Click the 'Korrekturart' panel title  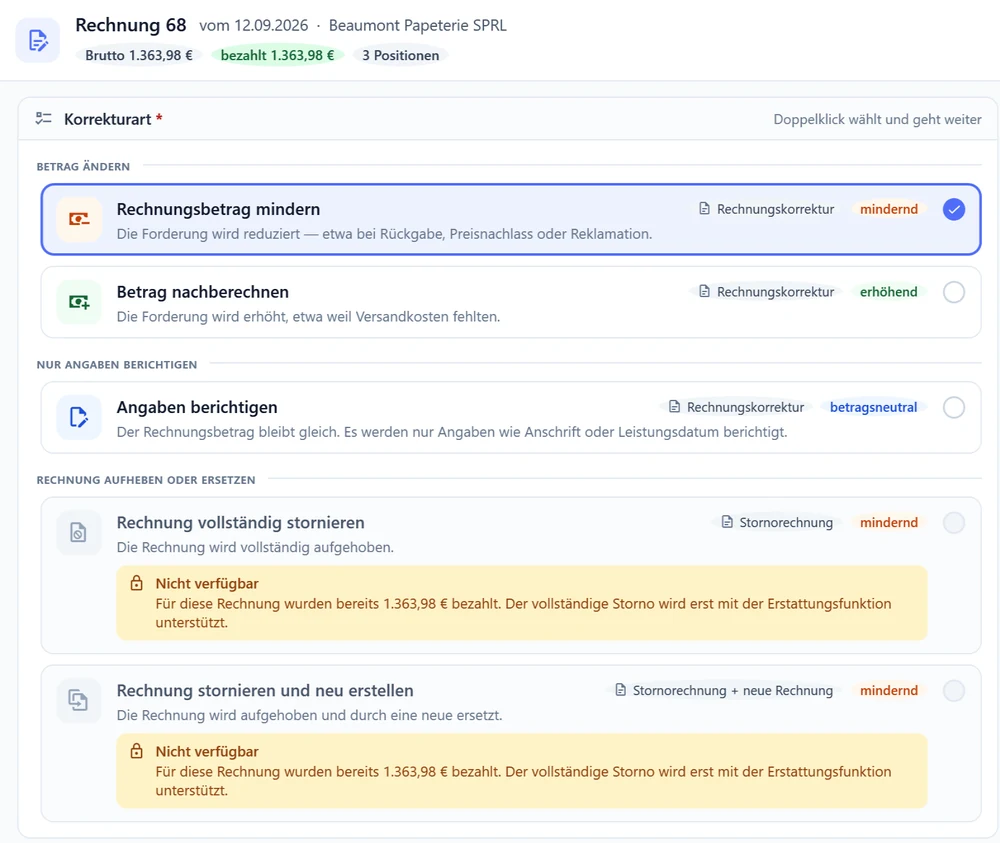point(108,119)
